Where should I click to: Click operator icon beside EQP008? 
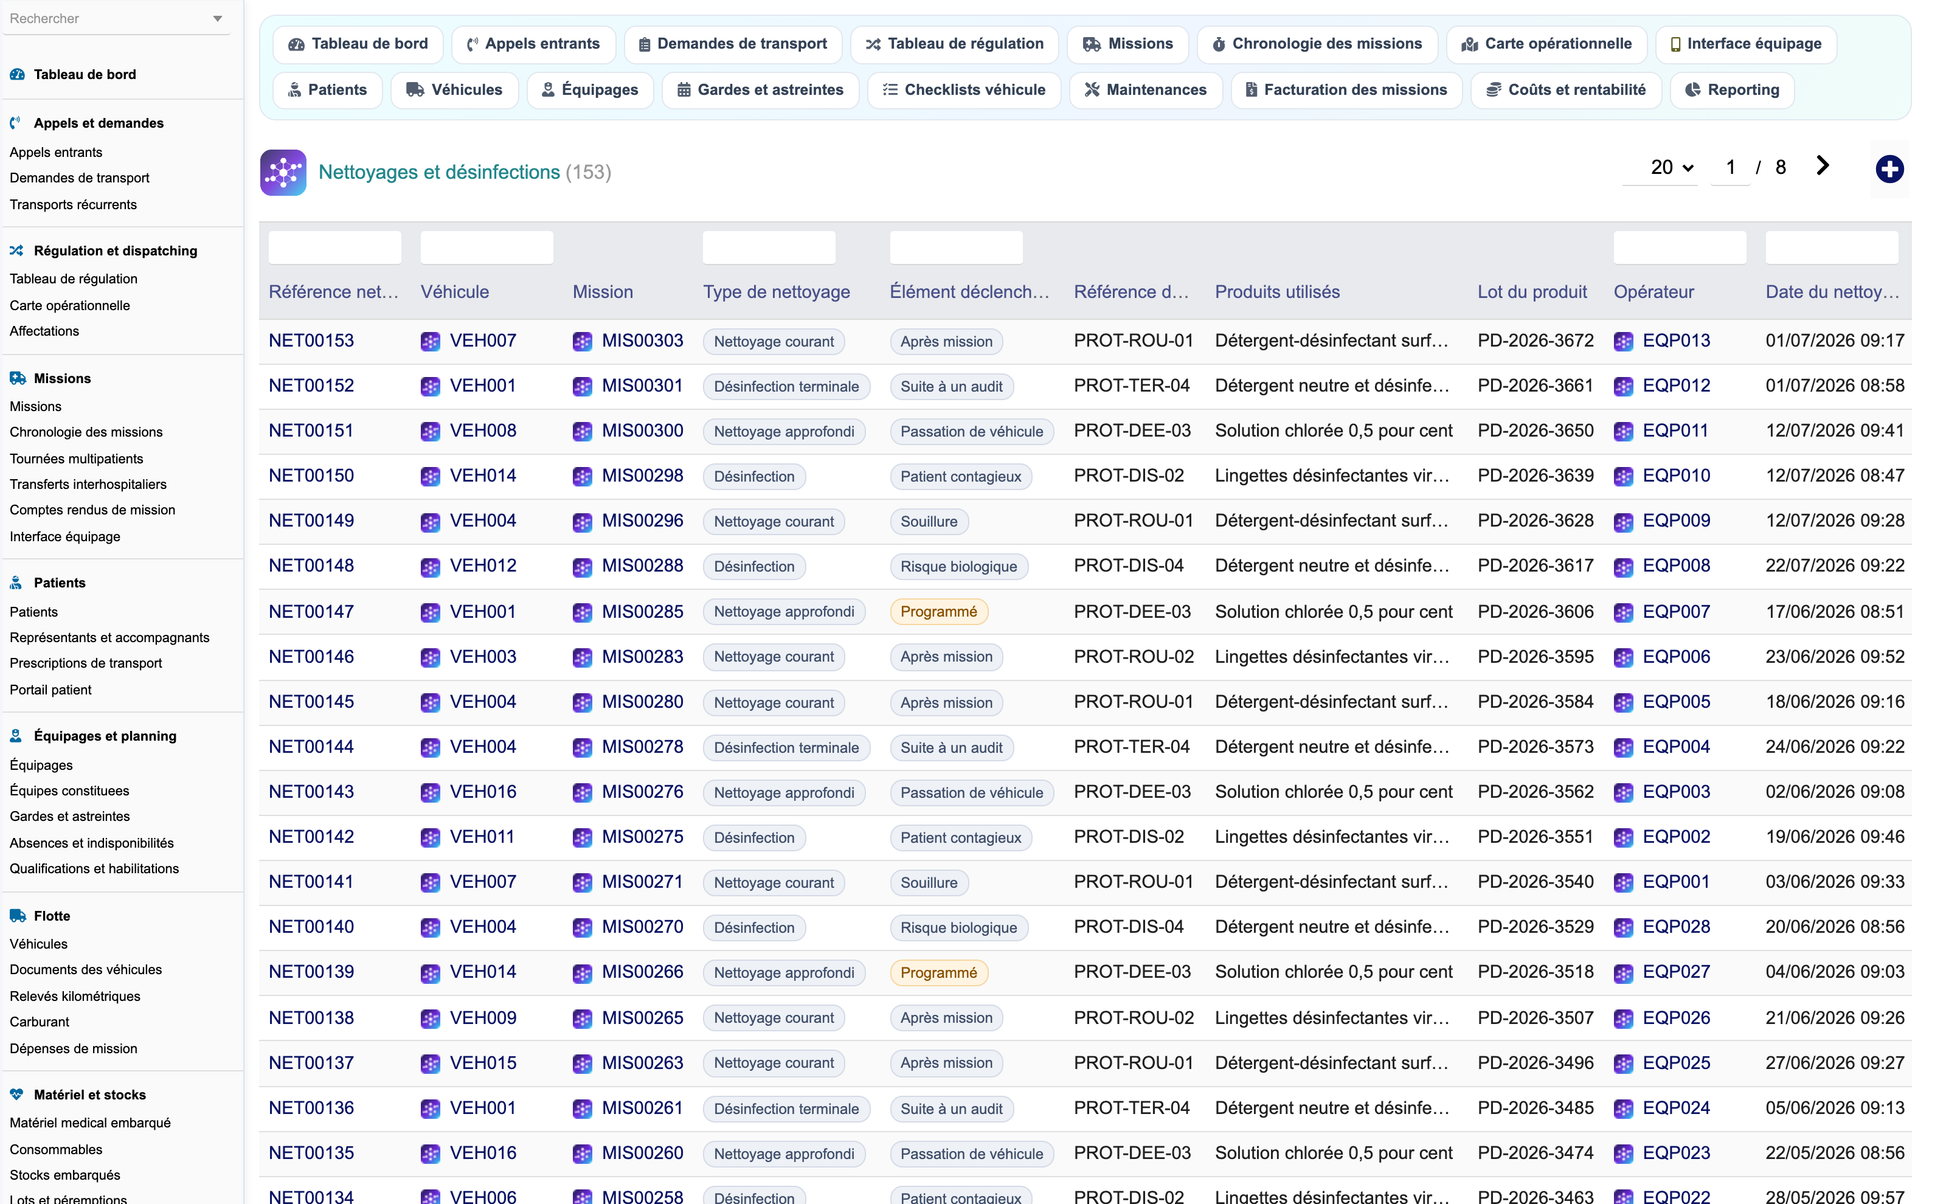coord(1623,566)
